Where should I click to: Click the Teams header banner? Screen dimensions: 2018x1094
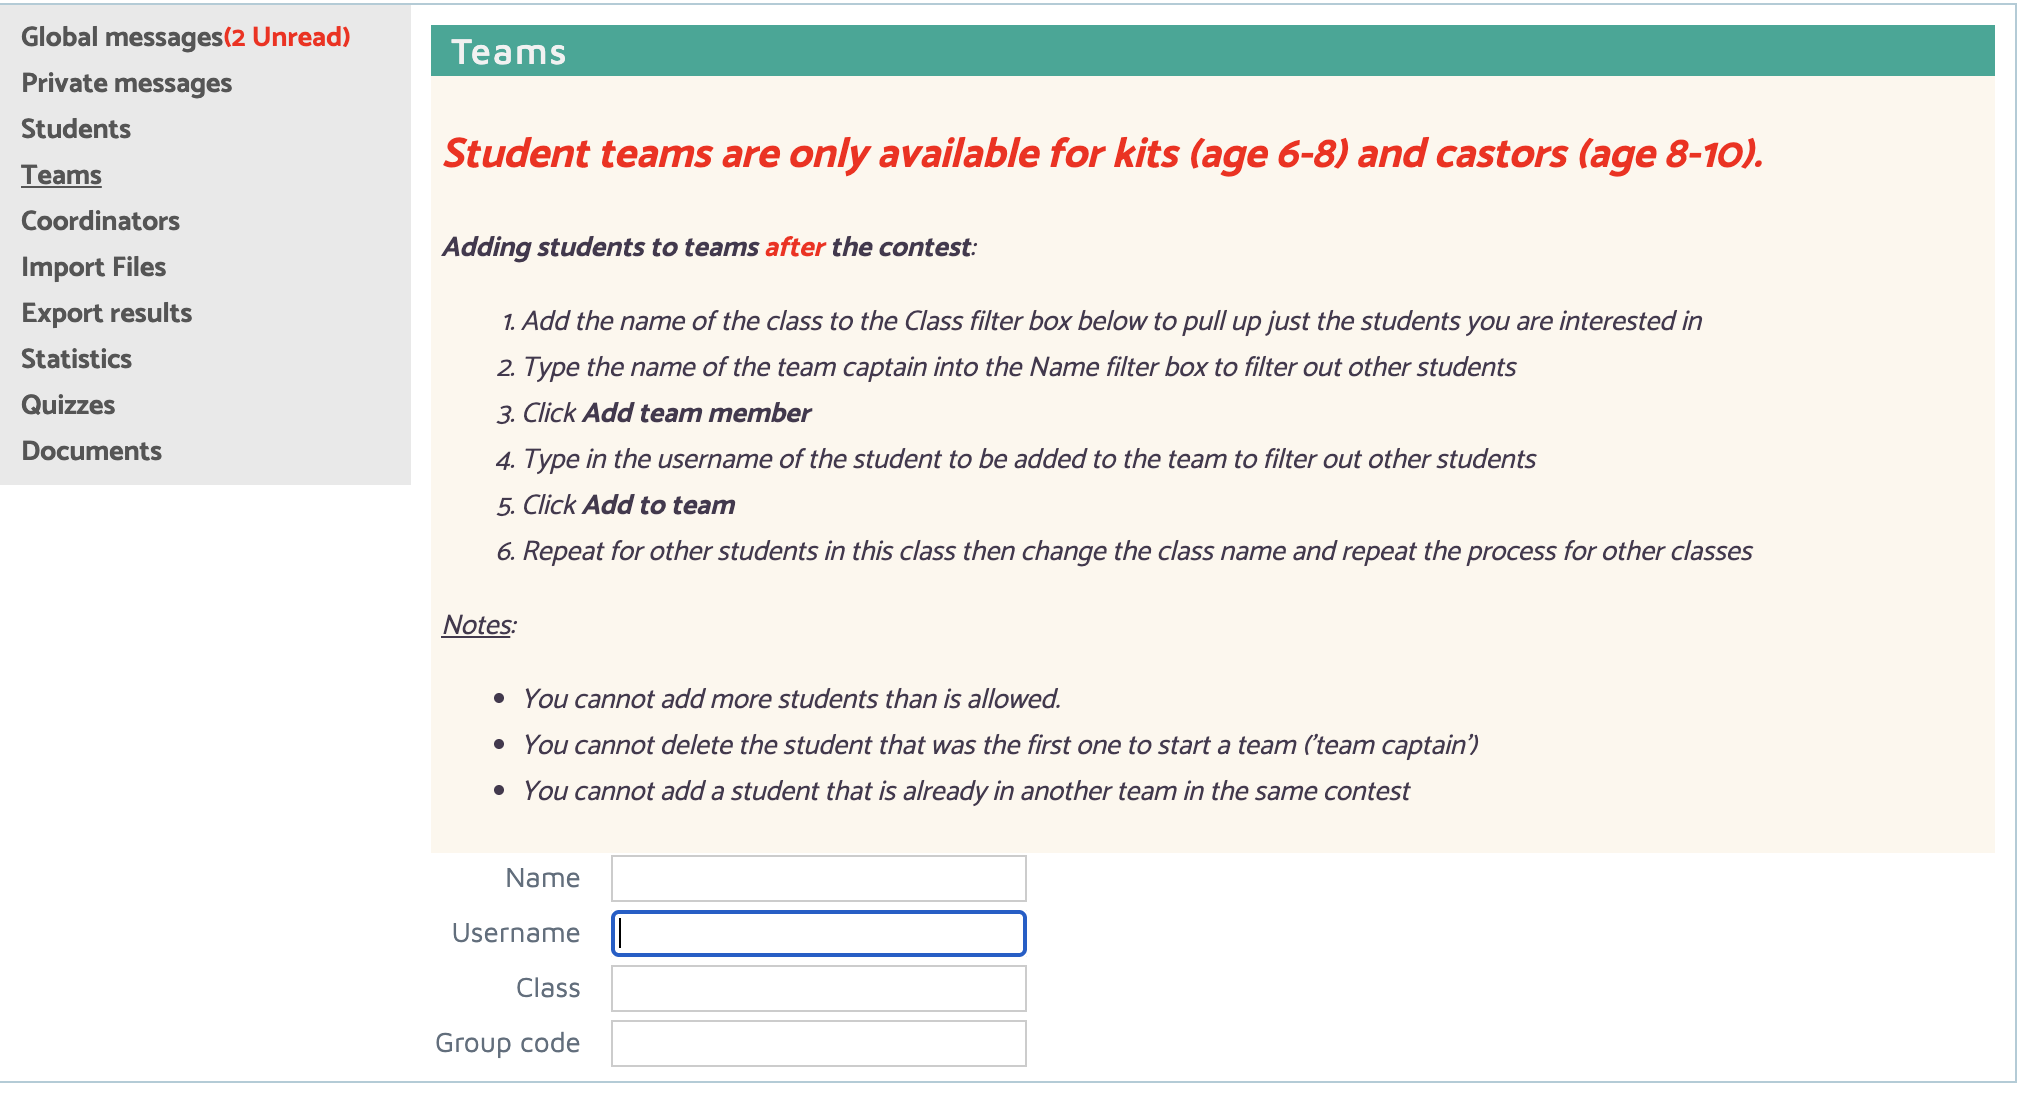pyautogui.click(x=1212, y=51)
